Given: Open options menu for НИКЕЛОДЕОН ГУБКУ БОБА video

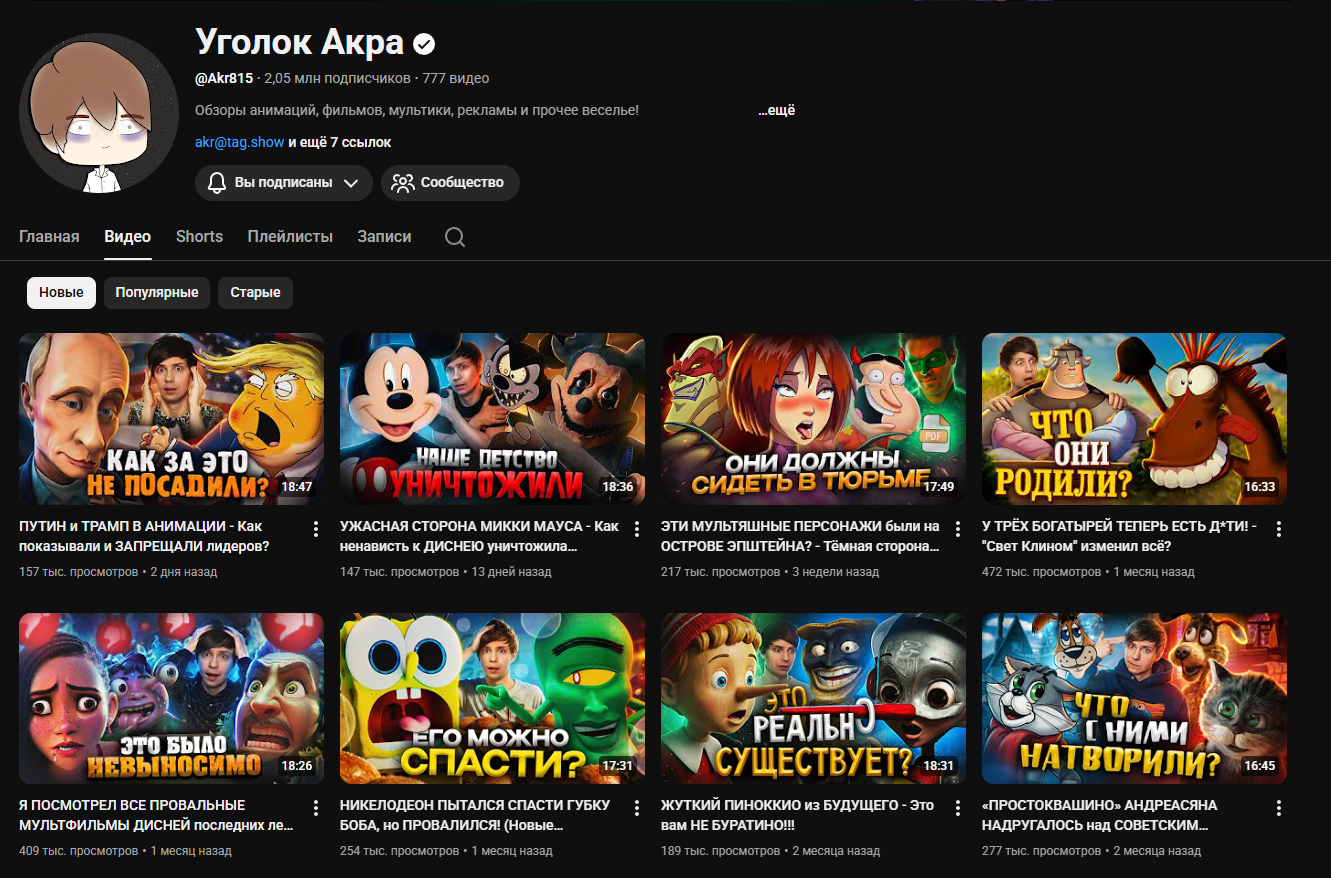Looking at the screenshot, I should coord(637,808).
